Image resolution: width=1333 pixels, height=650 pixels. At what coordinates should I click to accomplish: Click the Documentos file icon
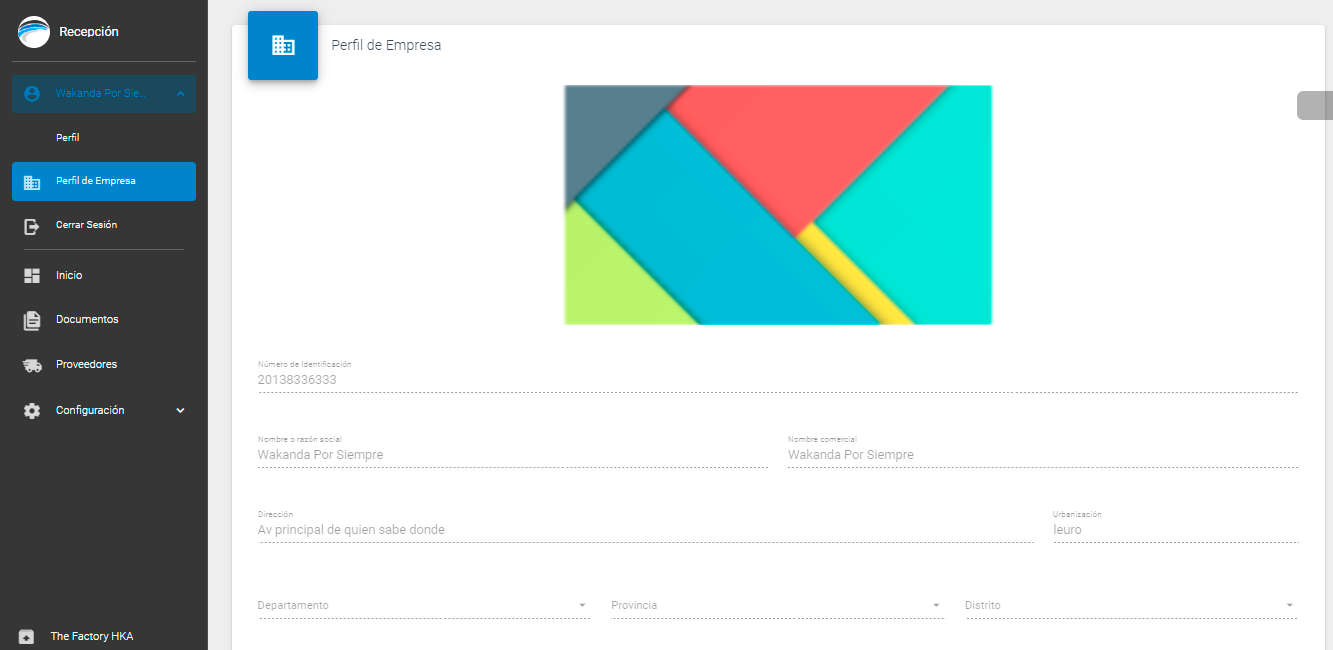click(x=32, y=320)
